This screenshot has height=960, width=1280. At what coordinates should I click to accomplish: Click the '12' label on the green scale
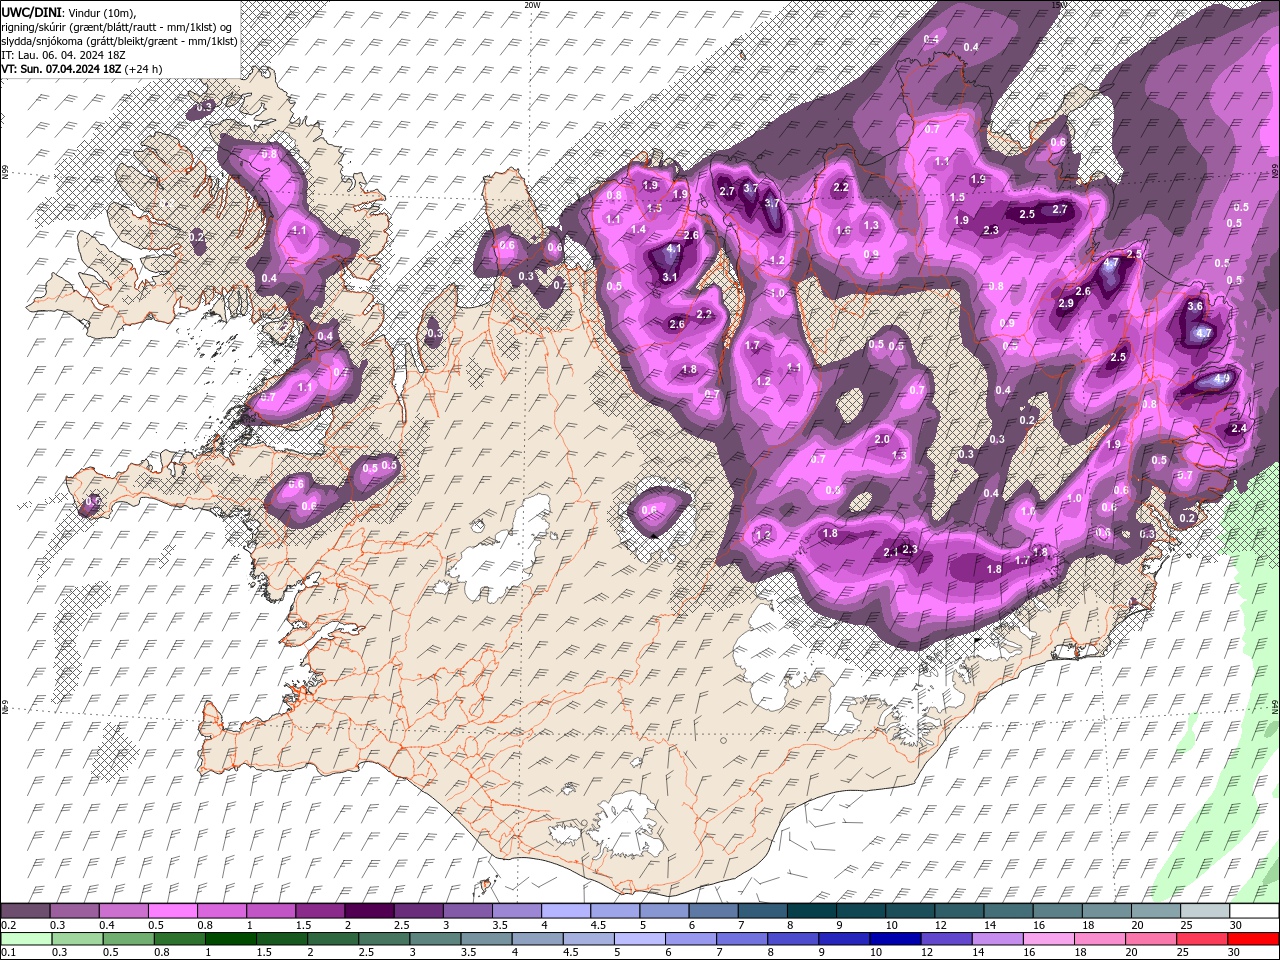[x=928, y=953]
